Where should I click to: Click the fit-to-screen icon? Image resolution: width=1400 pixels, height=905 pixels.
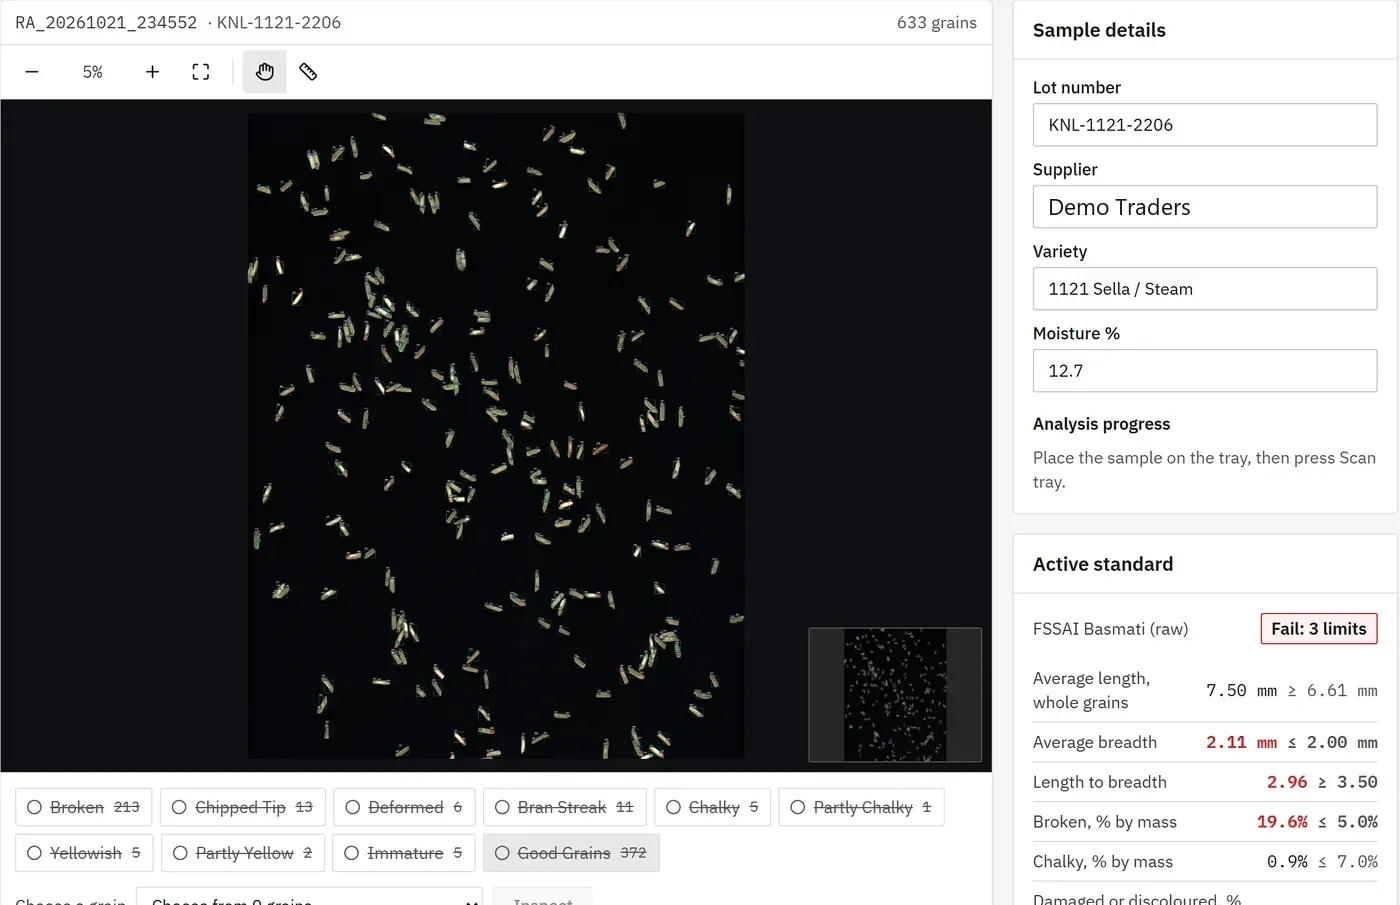pos(201,72)
